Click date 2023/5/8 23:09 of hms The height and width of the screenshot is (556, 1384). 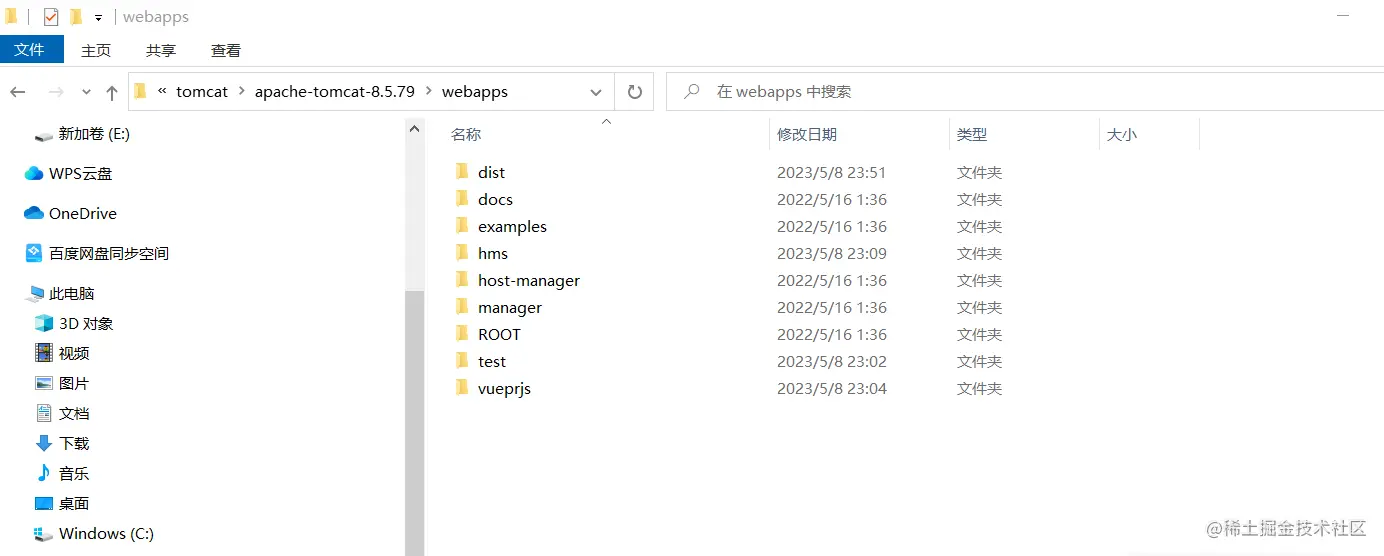tap(831, 253)
